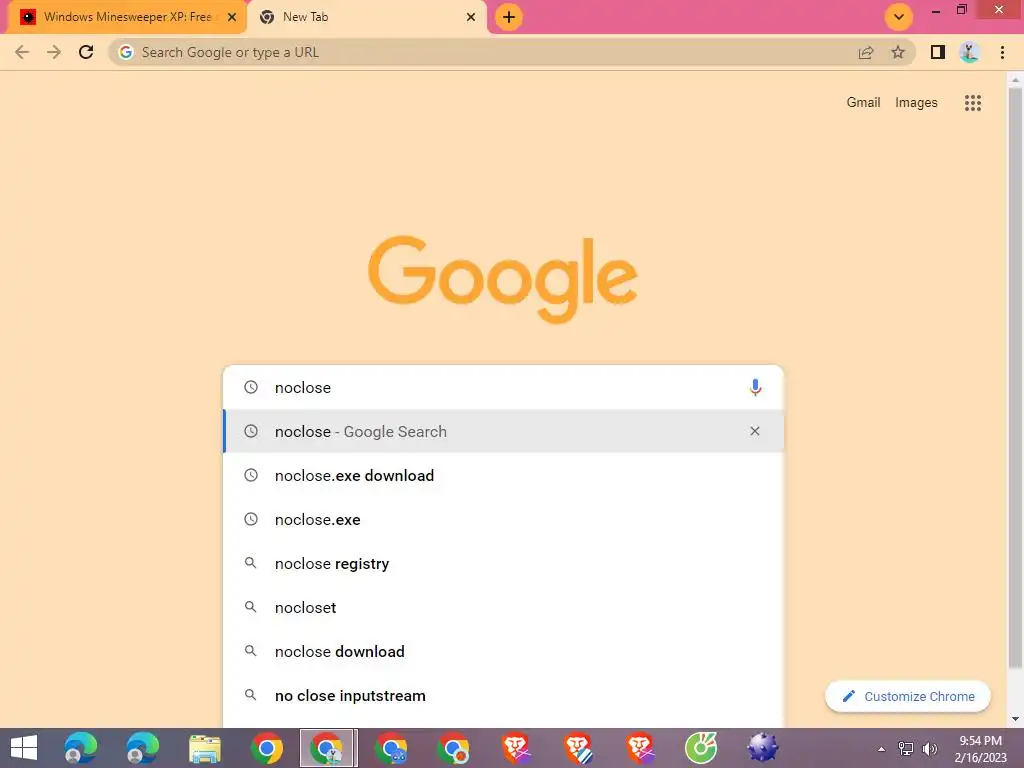Click the Customize Chrome button
The width and height of the screenshot is (1024, 768).
pyautogui.click(x=908, y=696)
